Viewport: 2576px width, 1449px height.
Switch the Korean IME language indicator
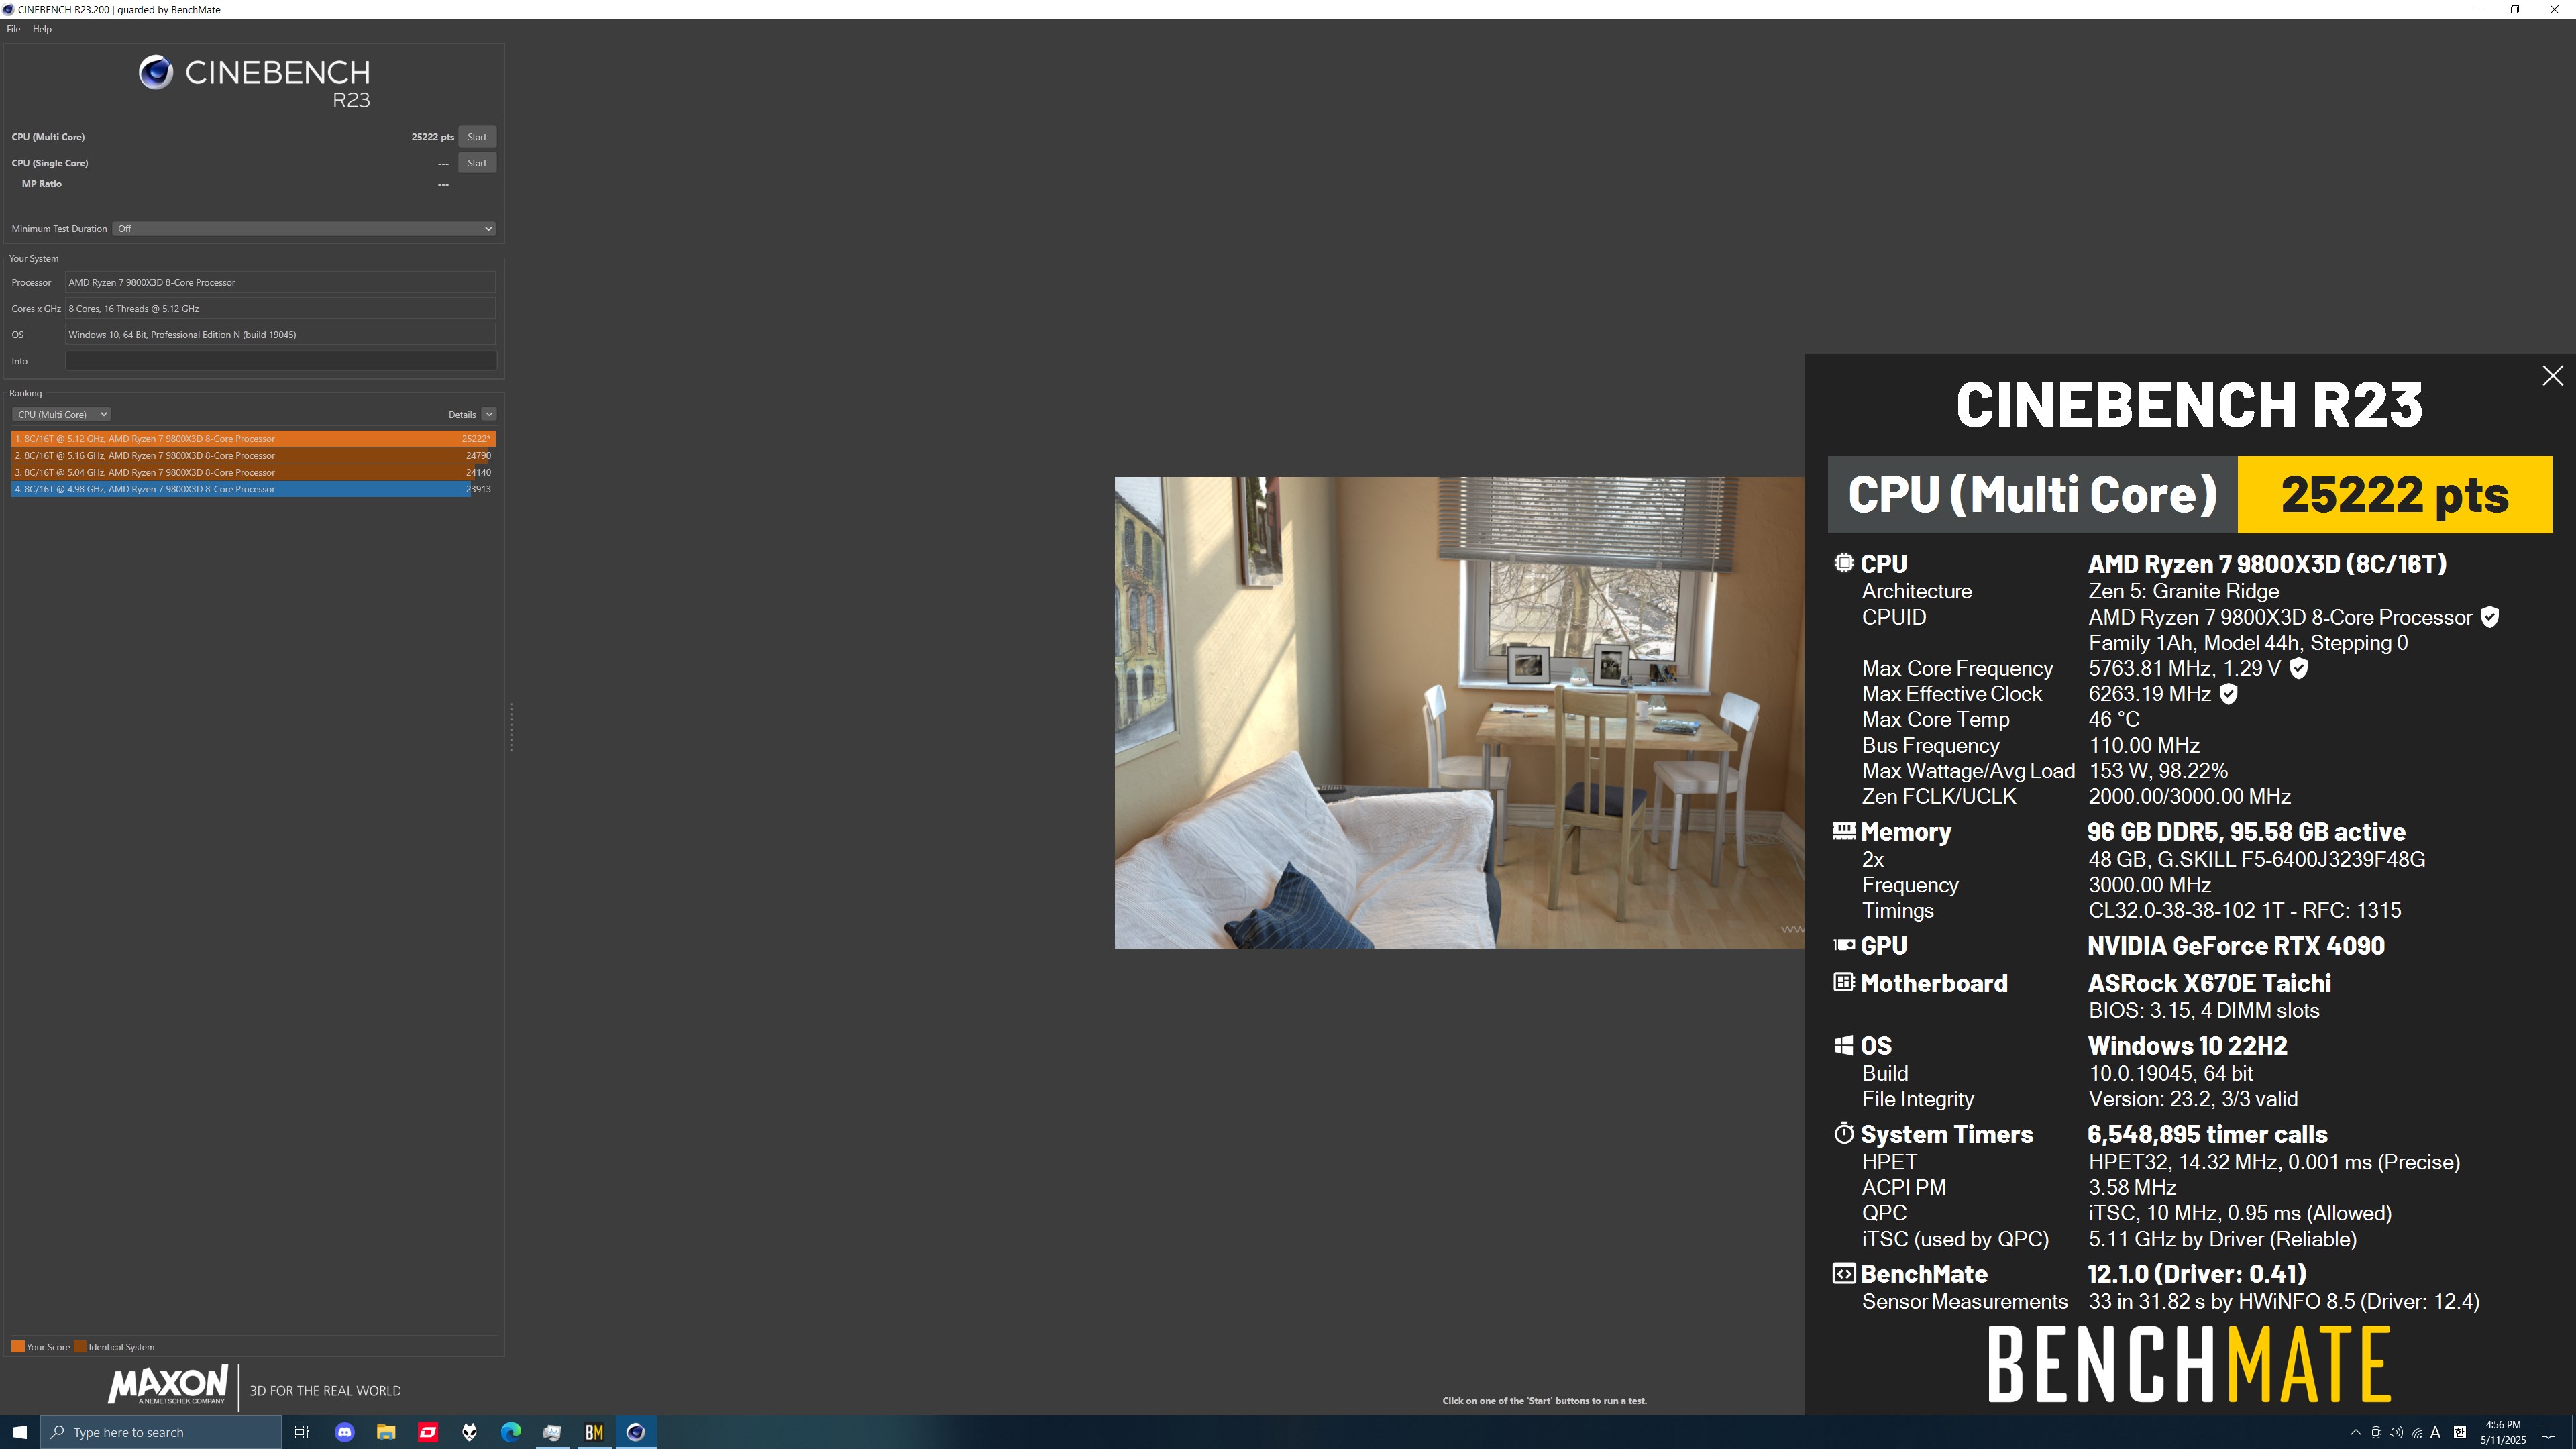(2459, 1432)
